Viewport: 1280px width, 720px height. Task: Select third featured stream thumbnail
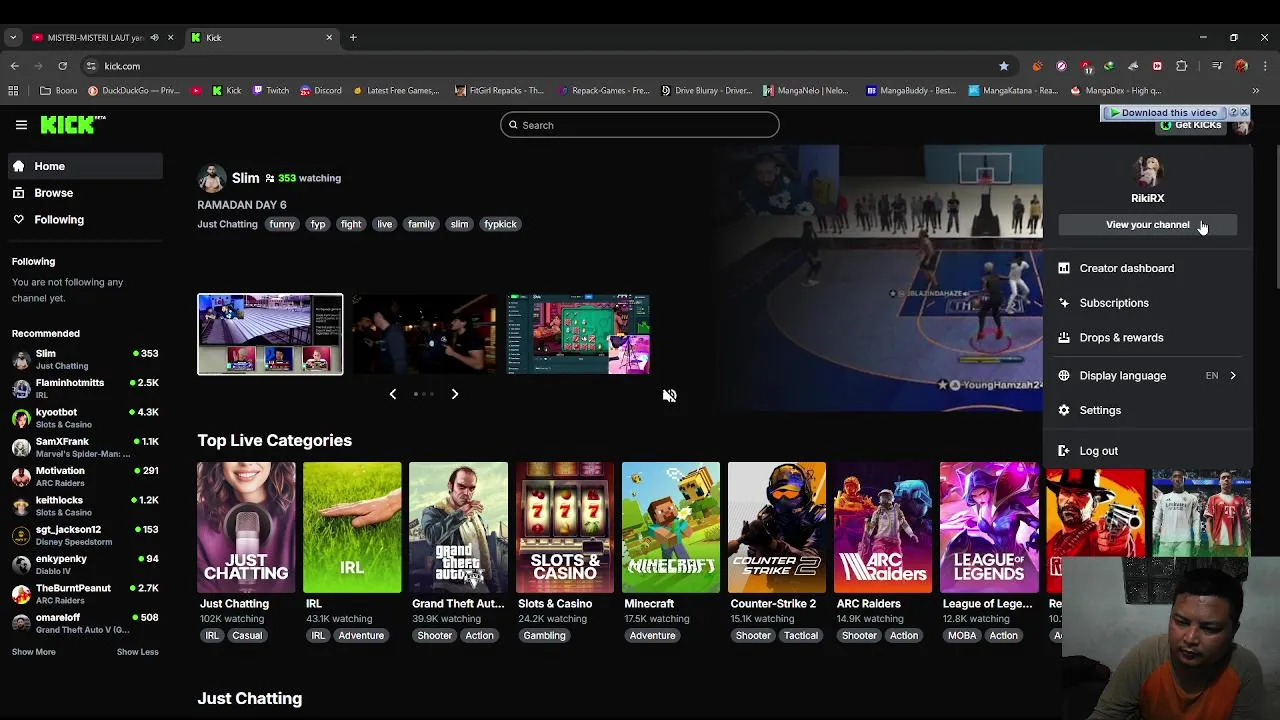tap(578, 334)
